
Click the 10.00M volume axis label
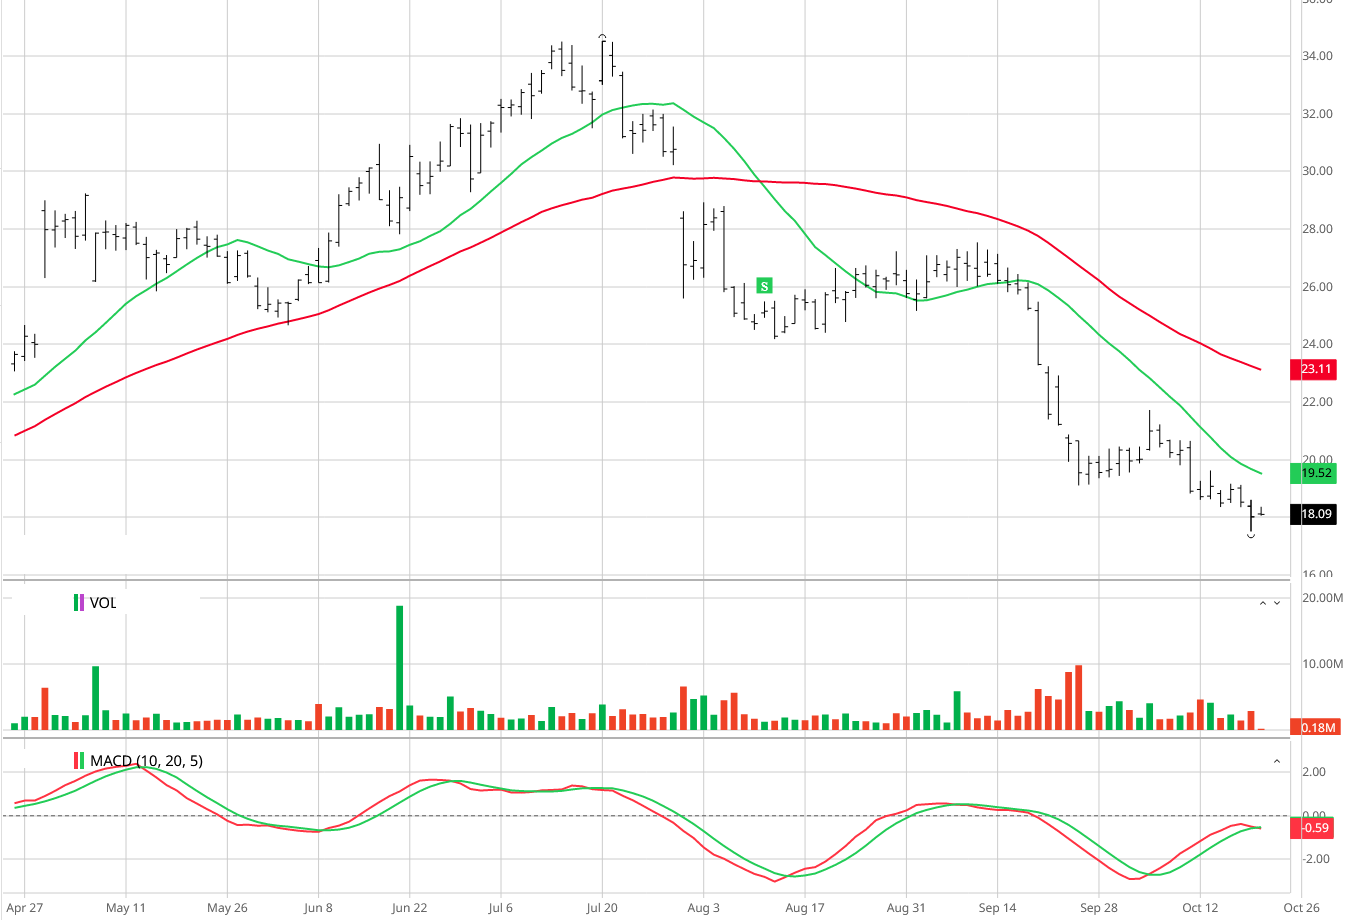coord(1322,664)
